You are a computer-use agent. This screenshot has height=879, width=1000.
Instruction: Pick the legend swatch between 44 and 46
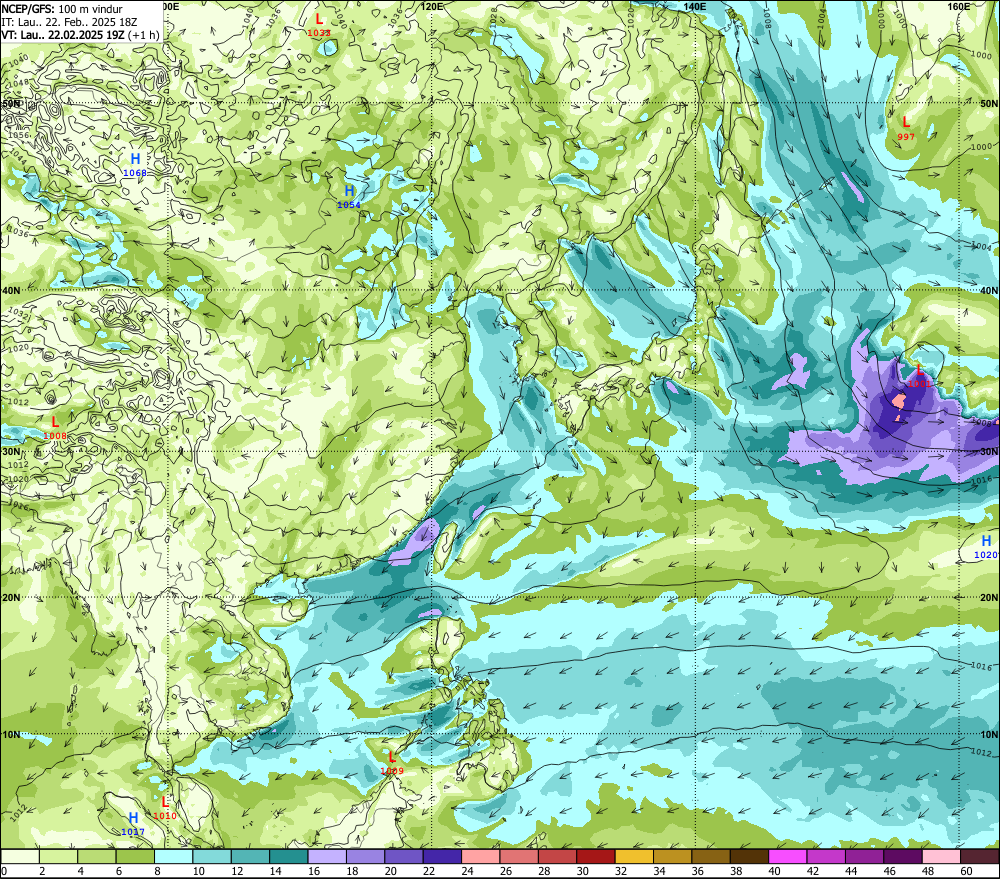(x=864, y=856)
